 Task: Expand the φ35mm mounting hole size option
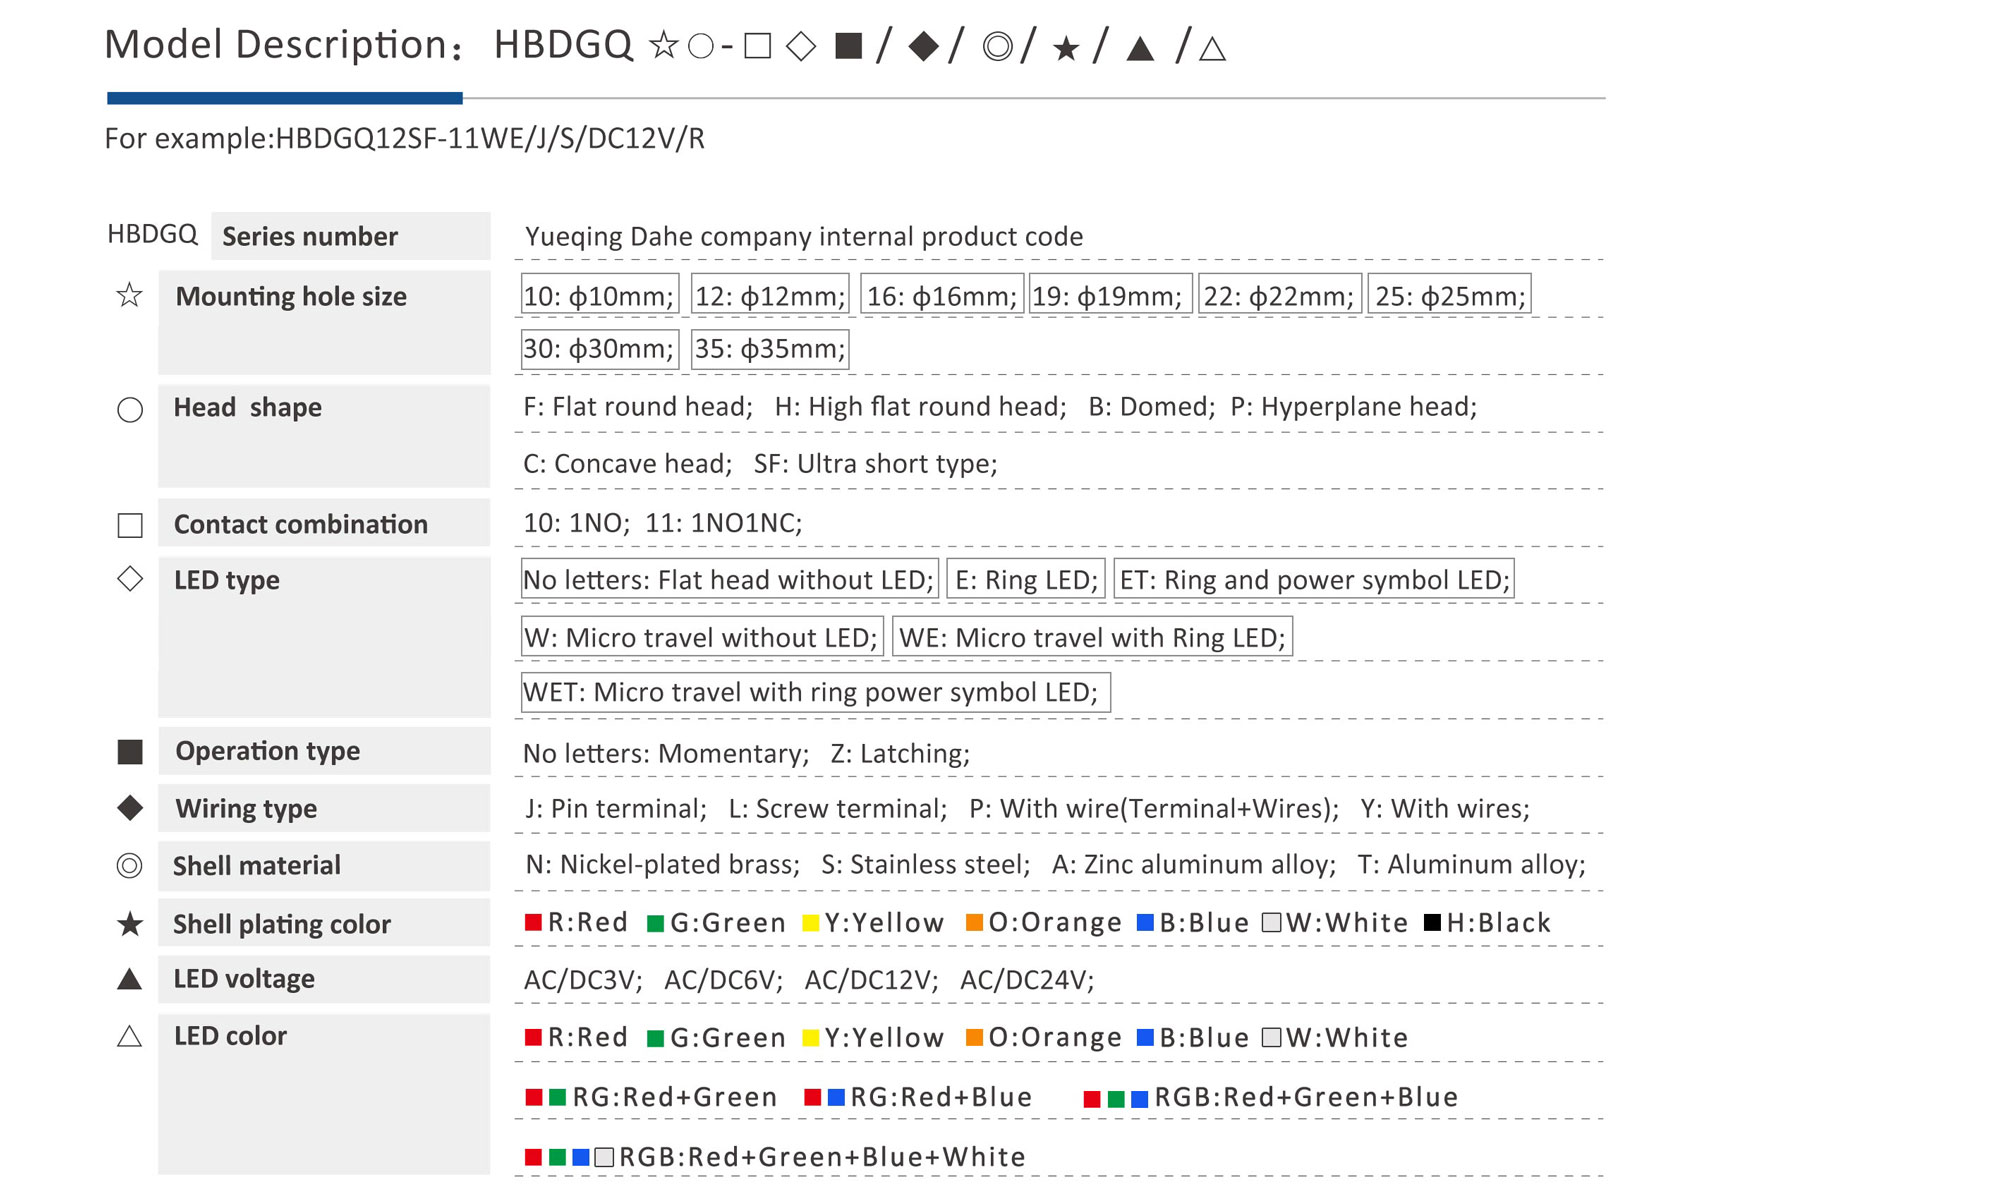(769, 347)
